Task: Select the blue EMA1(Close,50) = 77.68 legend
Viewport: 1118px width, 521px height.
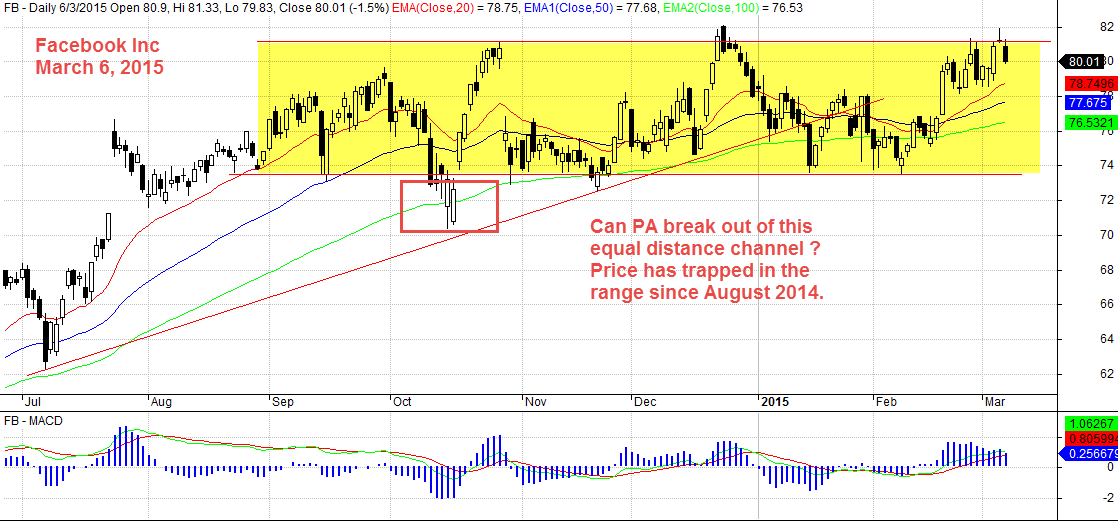Action: tap(595, 9)
